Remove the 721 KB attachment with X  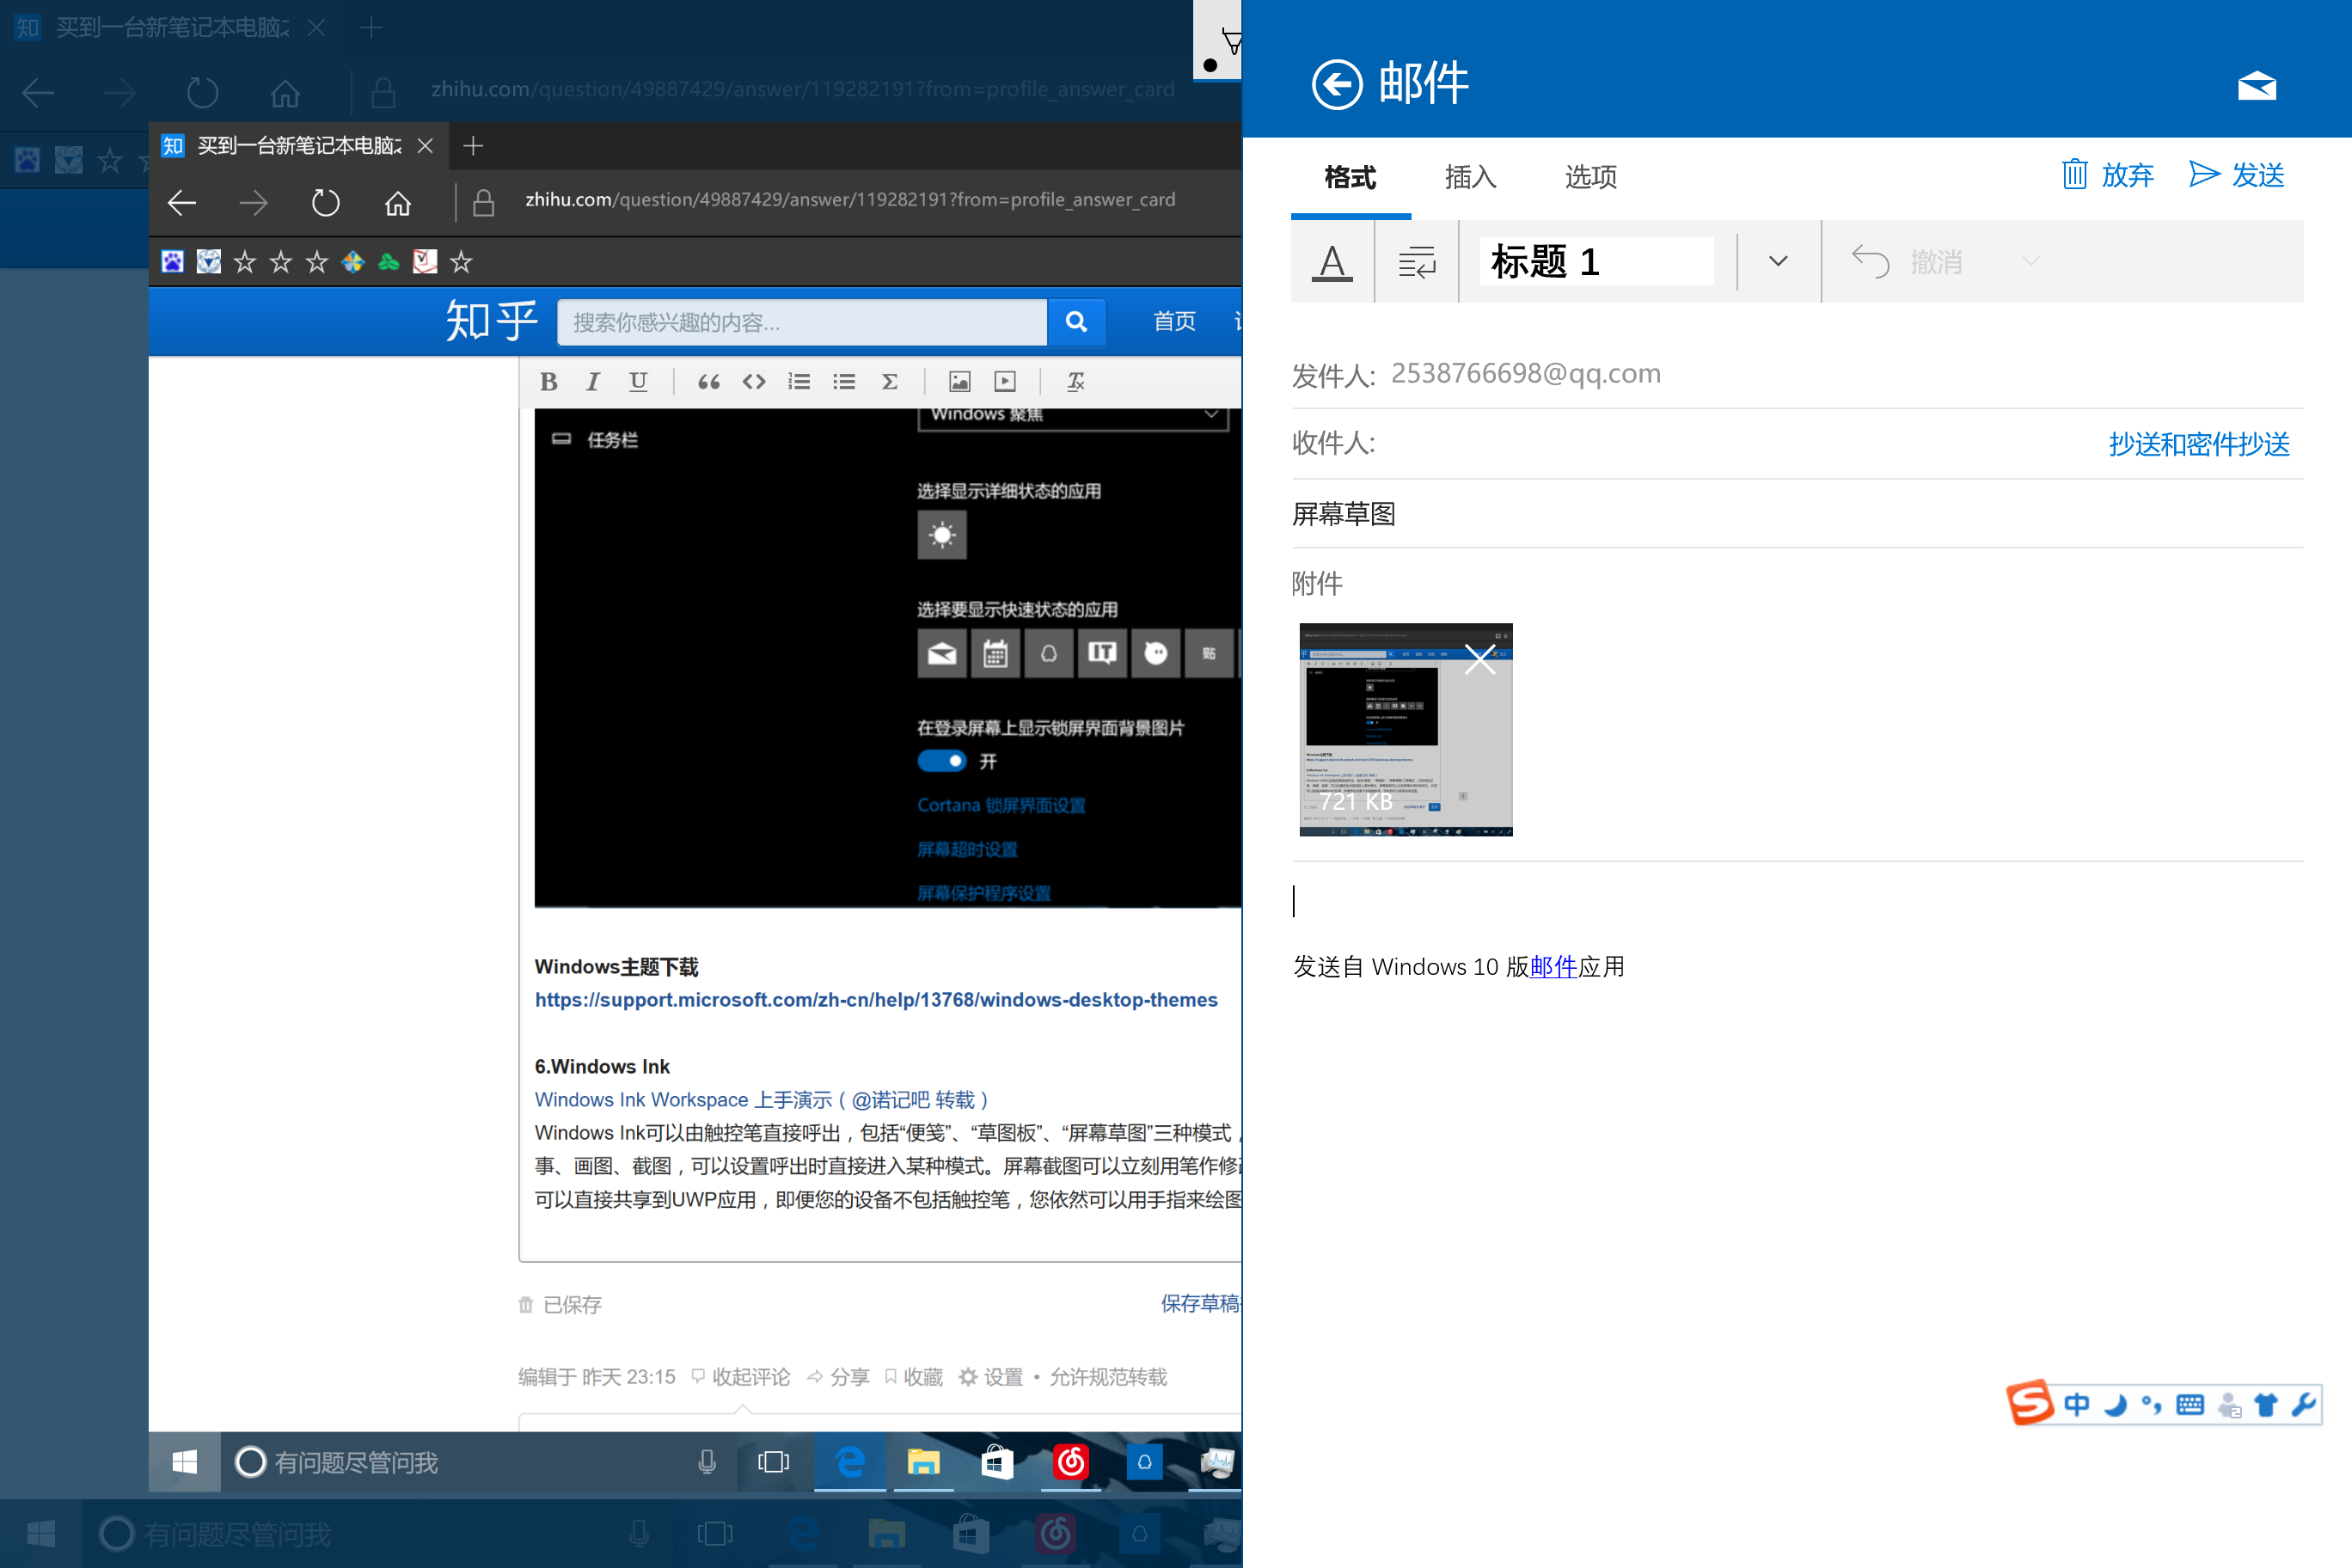point(1479,659)
